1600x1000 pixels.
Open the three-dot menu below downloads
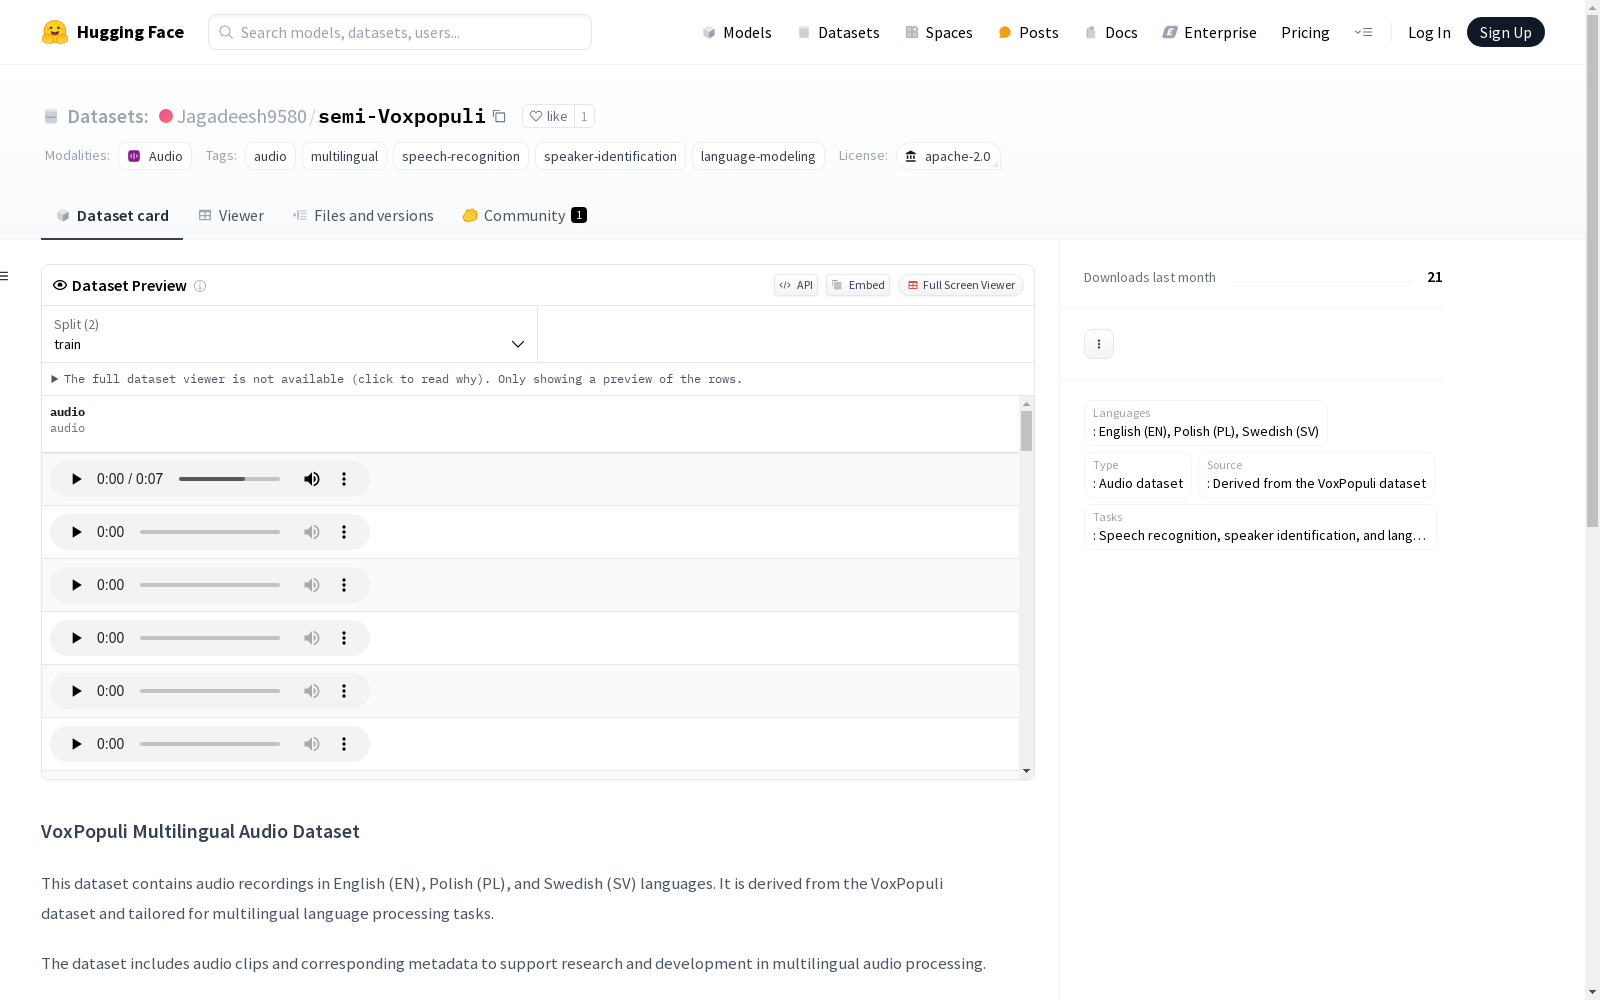(x=1099, y=344)
